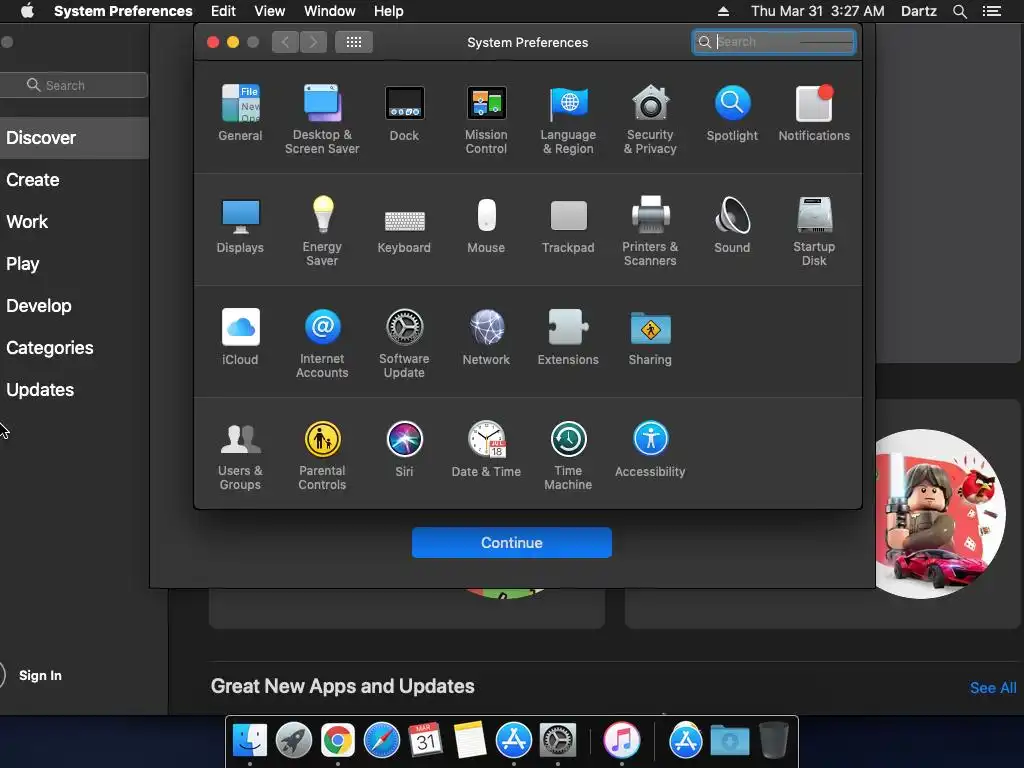Screen dimensions: 1024x768
Task: Open iTunes from the Dock
Action: point(622,741)
